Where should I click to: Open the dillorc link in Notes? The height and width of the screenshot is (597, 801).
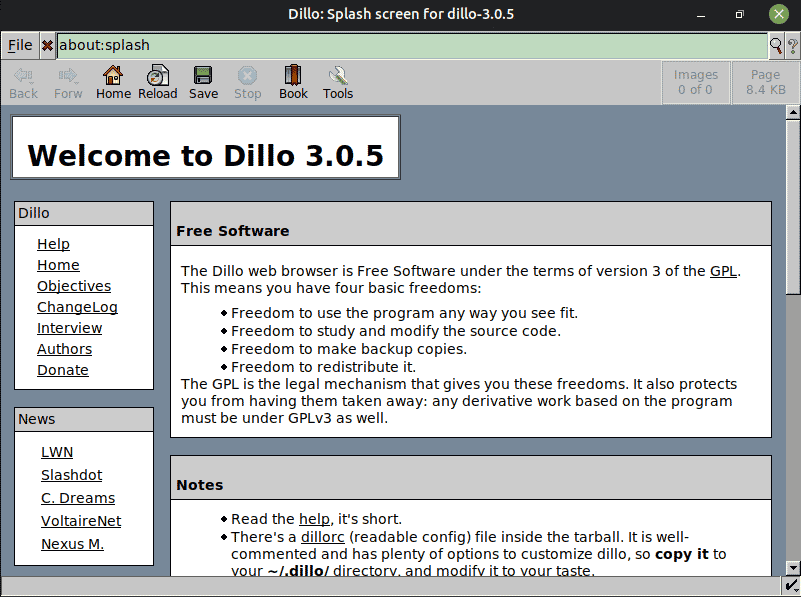click(323, 537)
